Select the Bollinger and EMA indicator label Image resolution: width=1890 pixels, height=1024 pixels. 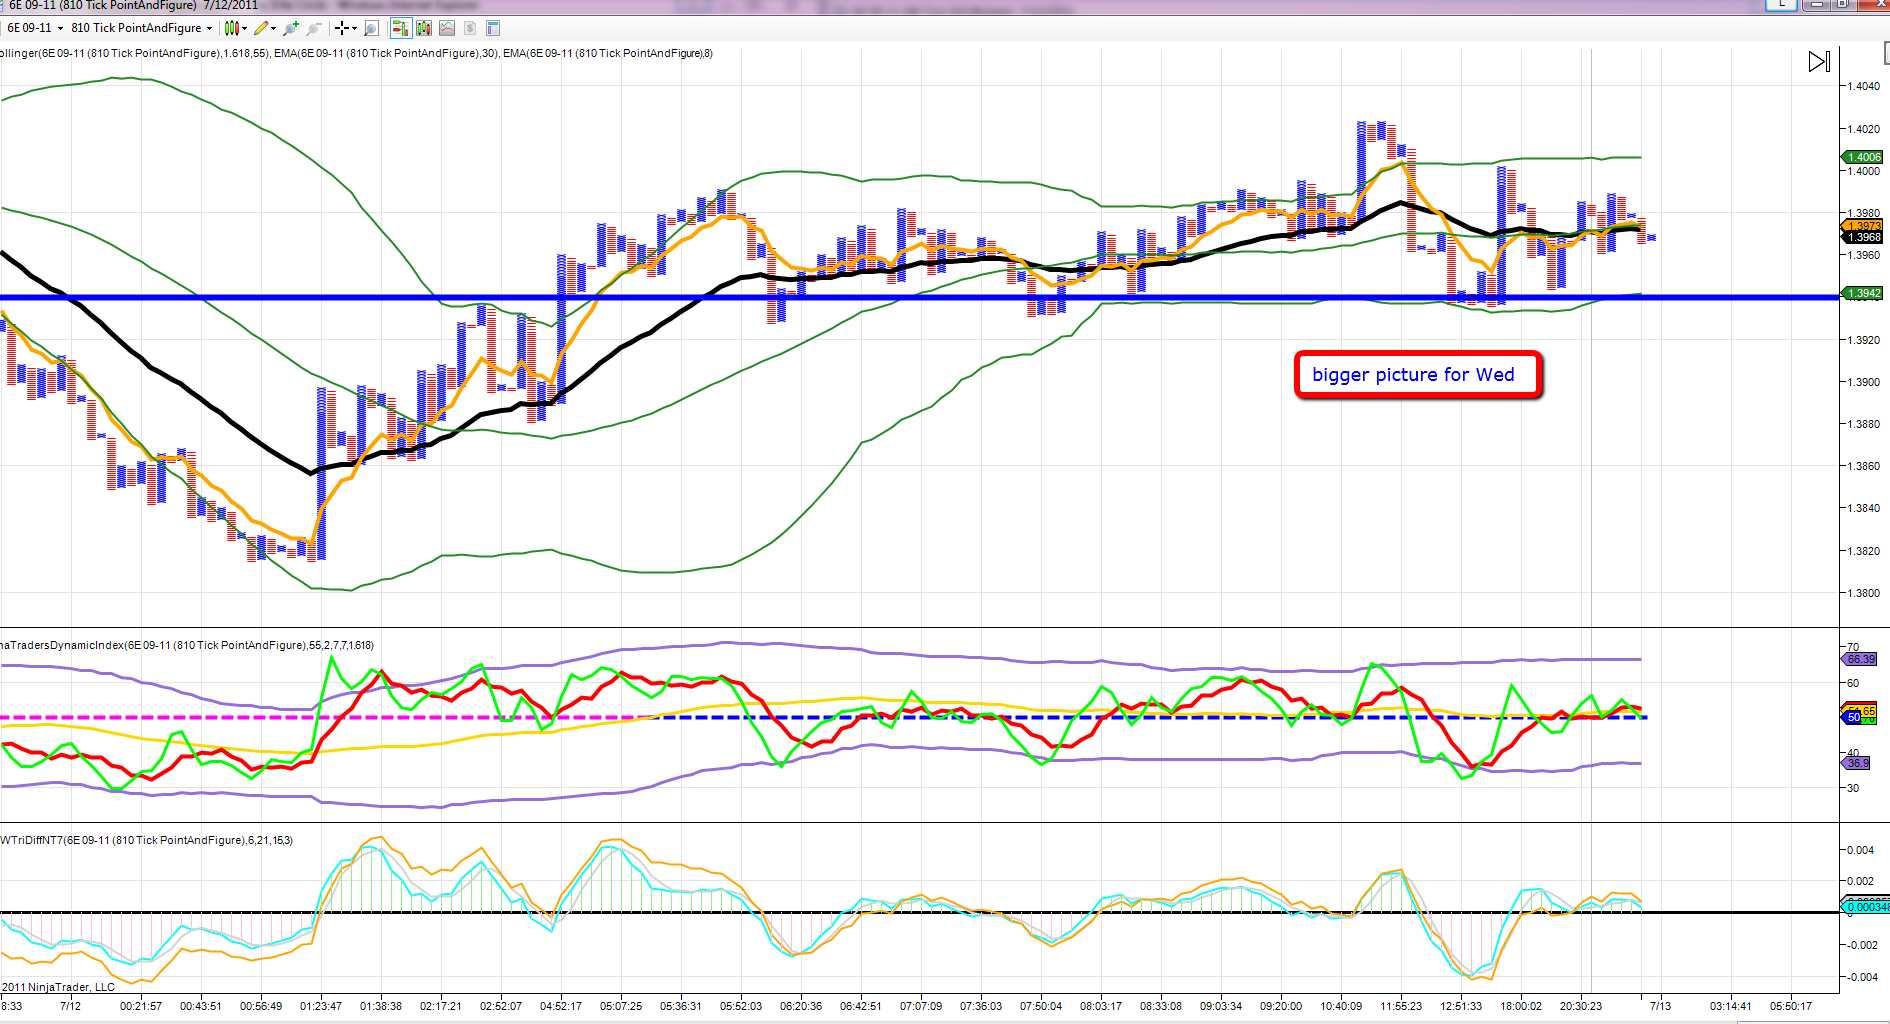357,53
